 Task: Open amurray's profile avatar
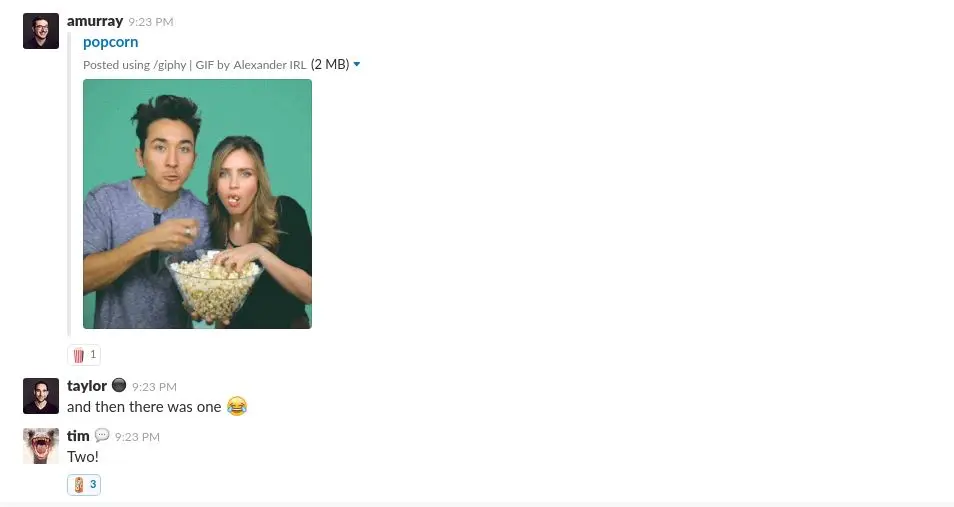click(41, 31)
